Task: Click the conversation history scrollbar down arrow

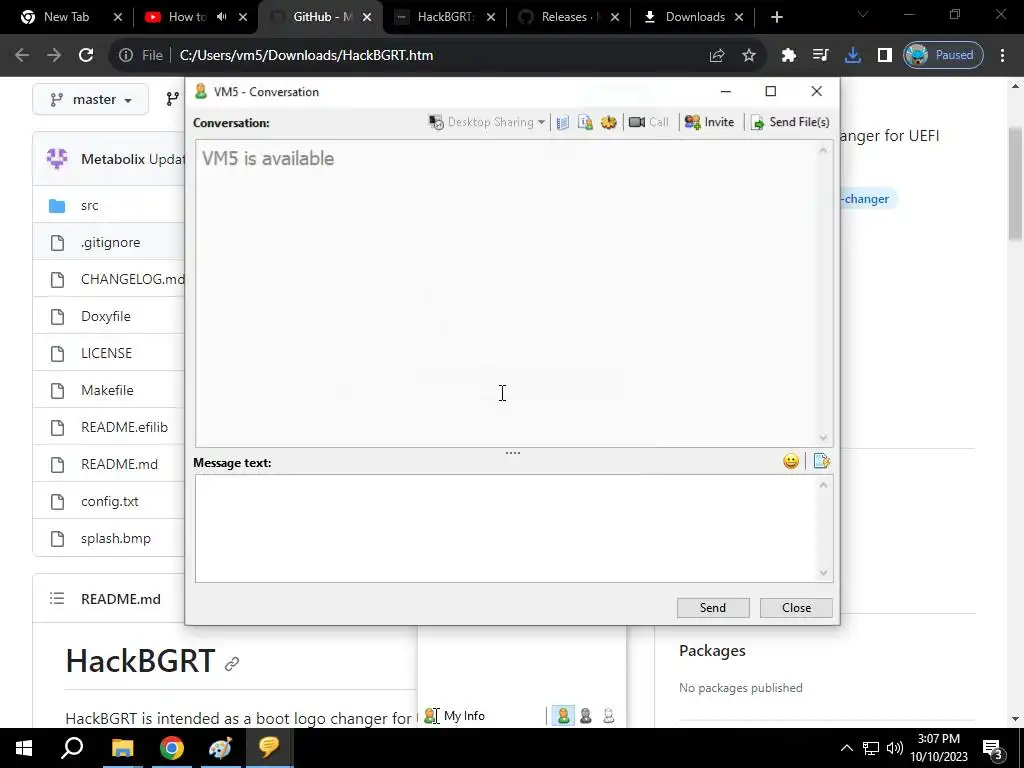Action: 824,438
